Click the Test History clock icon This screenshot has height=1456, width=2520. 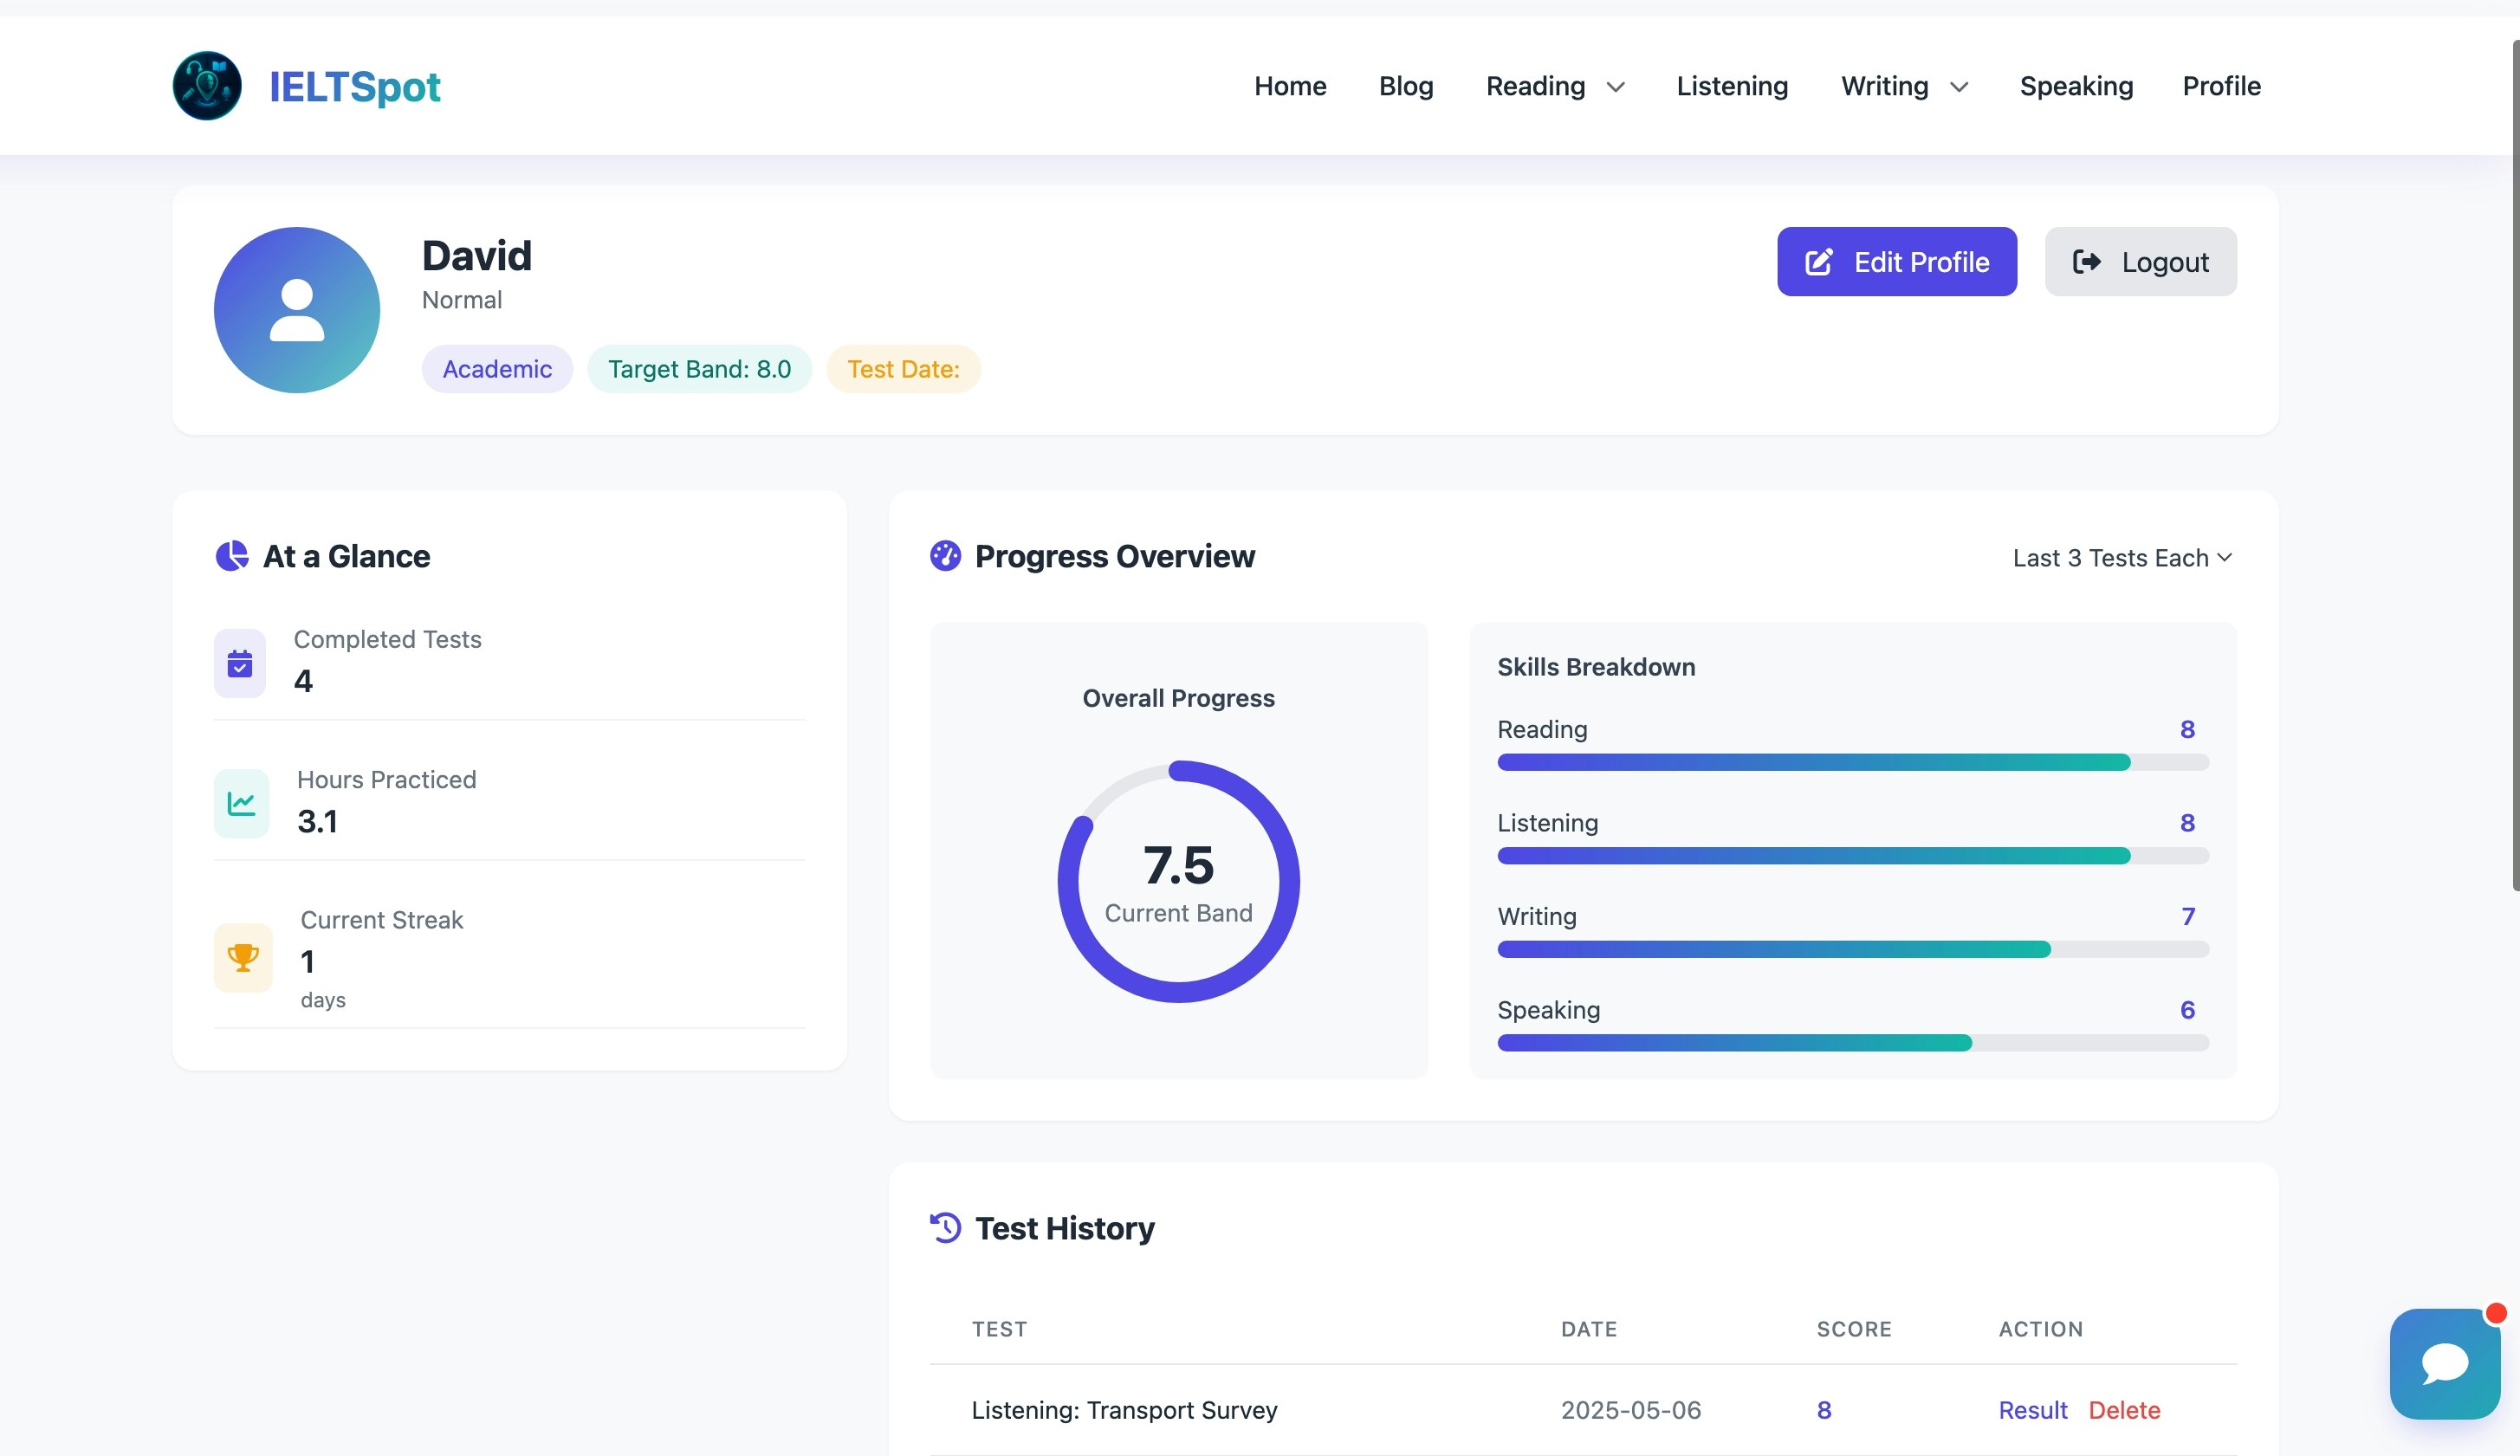coord(945,1227)
